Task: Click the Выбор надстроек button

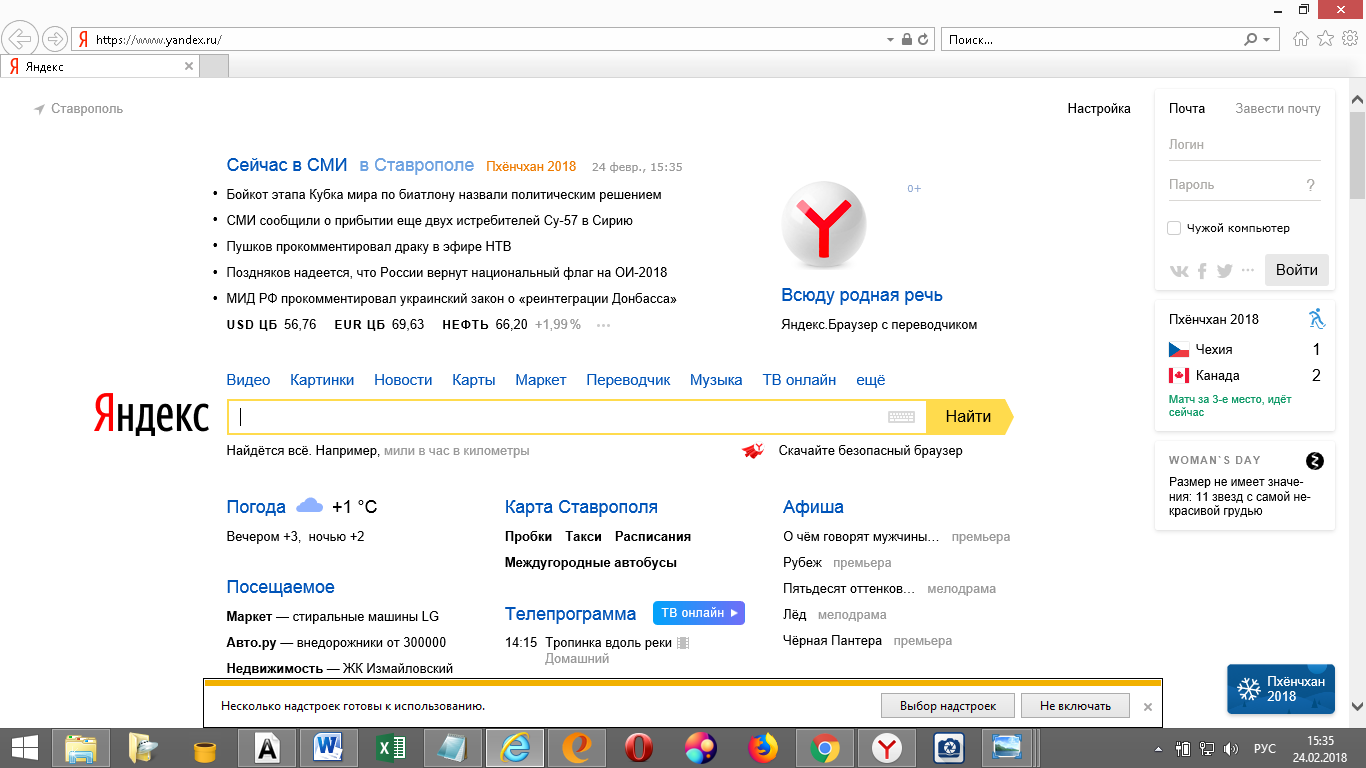Action: pyautogui.click(x=948, y=705)
